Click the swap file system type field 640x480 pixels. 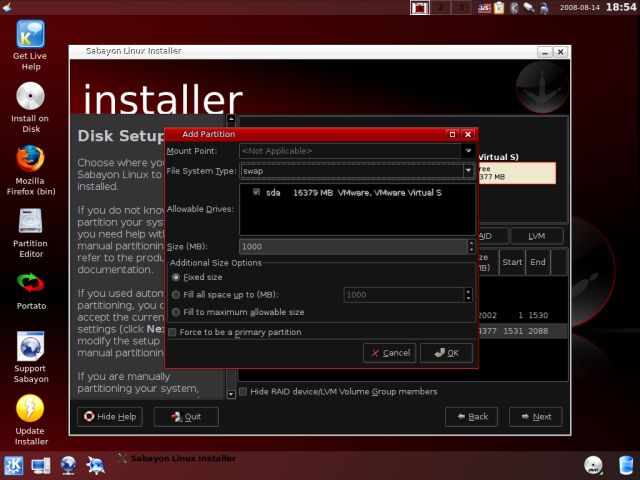[x=351, y=171]
